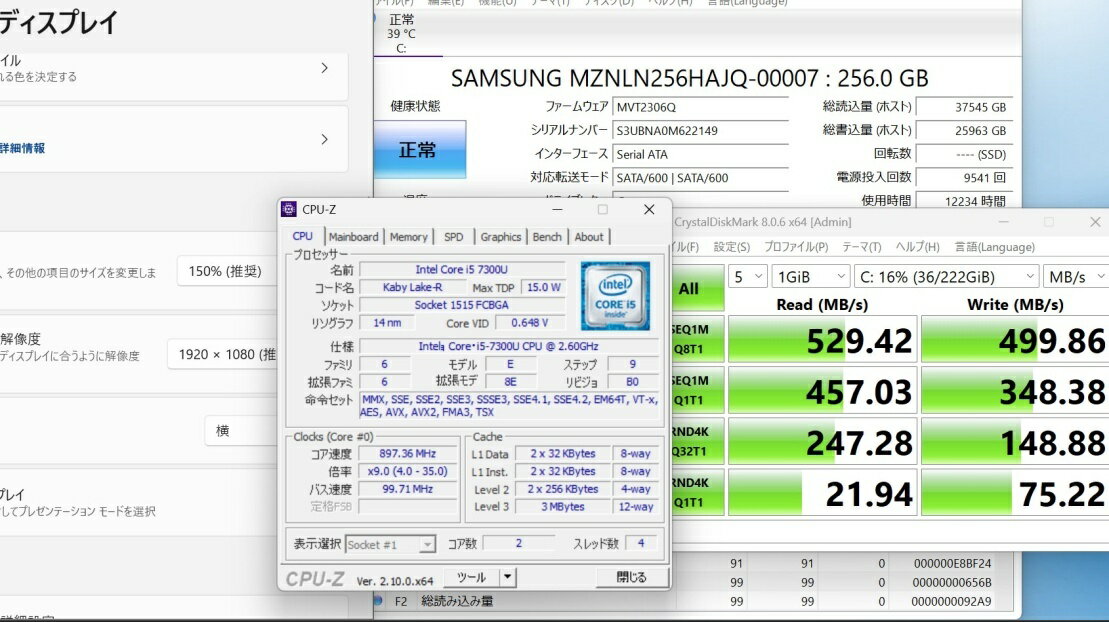The image size is (1109, 622).
Task: Expand the ツール dropdown arrow in CPU-Z
Action: point(507,577)
